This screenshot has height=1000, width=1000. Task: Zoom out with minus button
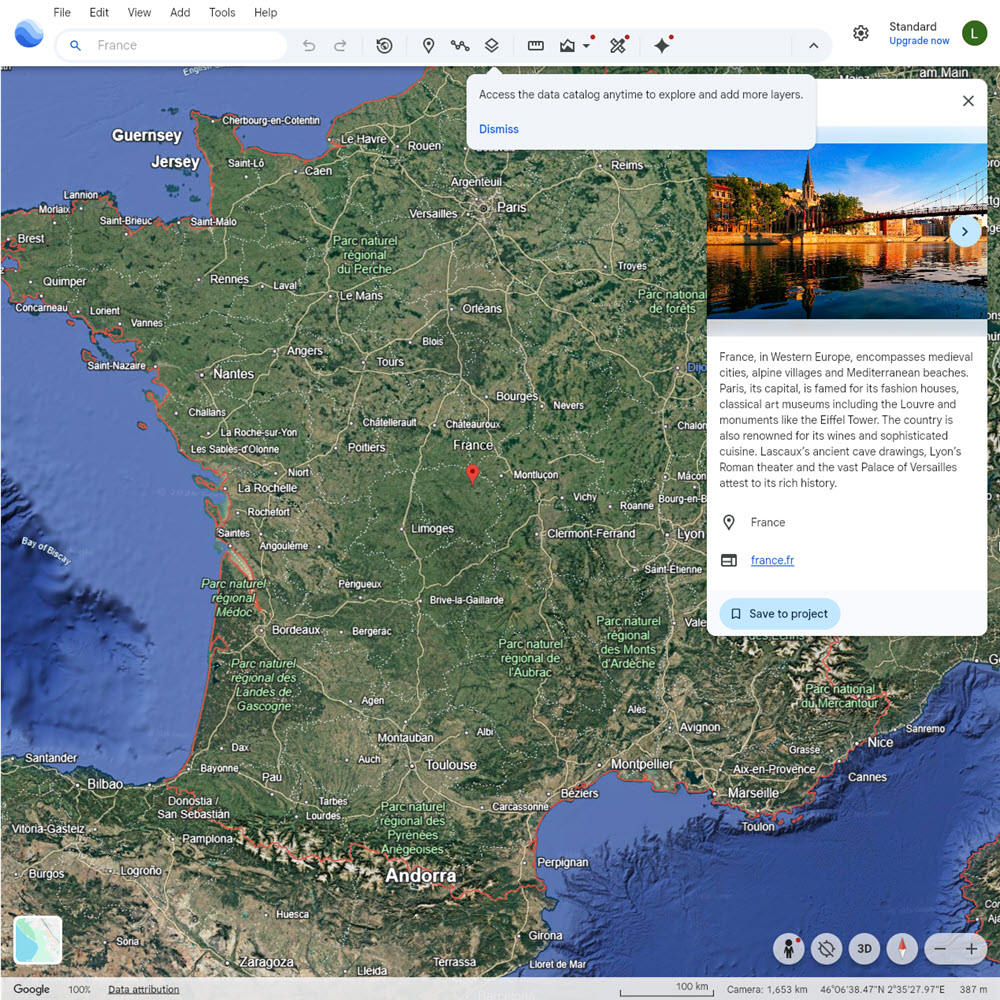point(940,949)
